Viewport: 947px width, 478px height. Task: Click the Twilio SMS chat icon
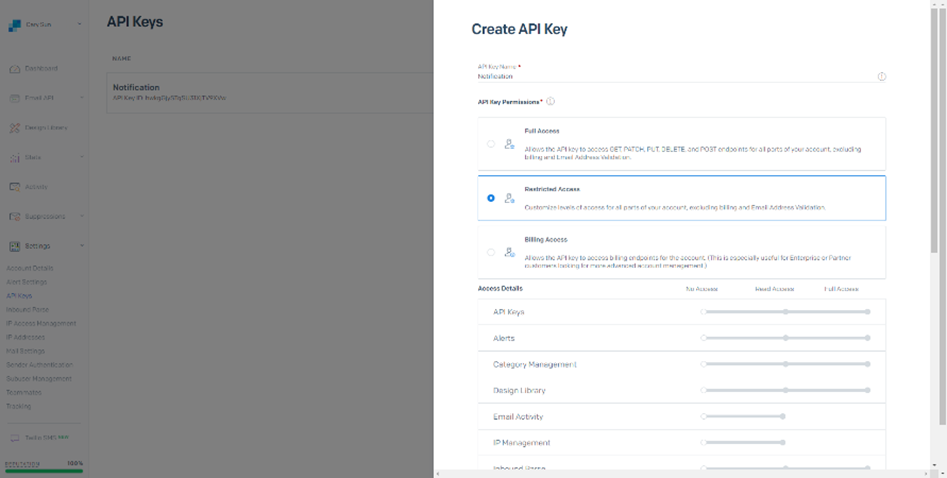[15, 438]
